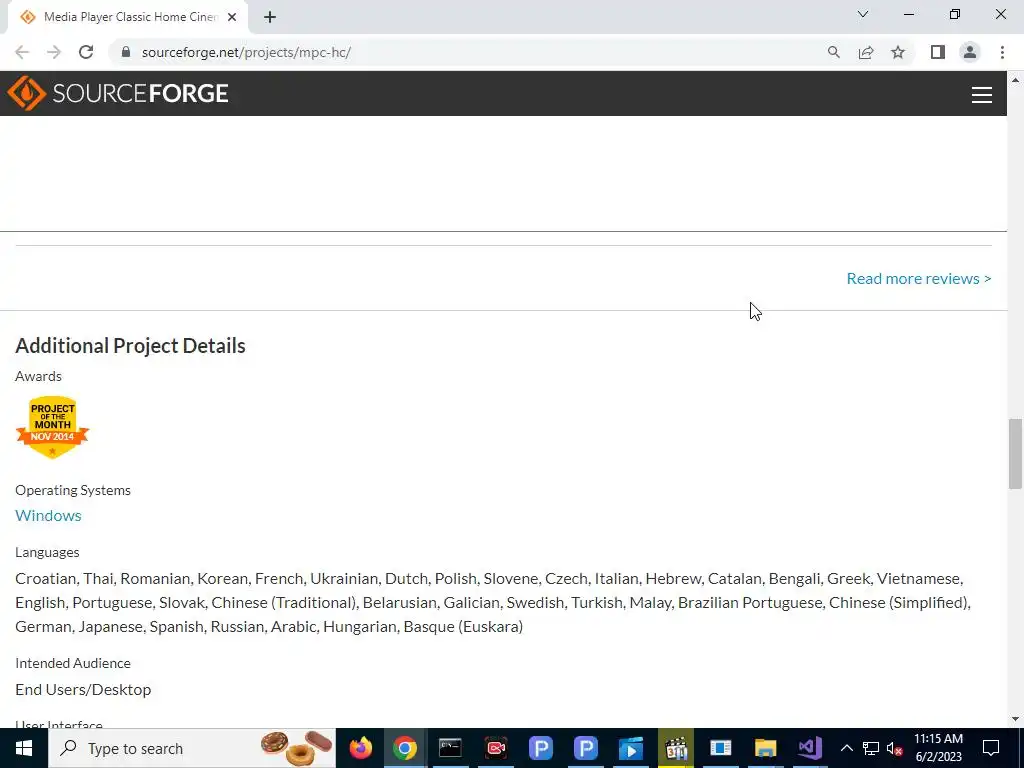The width and height of the screenshot is (1024, 768).
Task: Click the Project of the Month badge
Action: (x=52, y=427)
